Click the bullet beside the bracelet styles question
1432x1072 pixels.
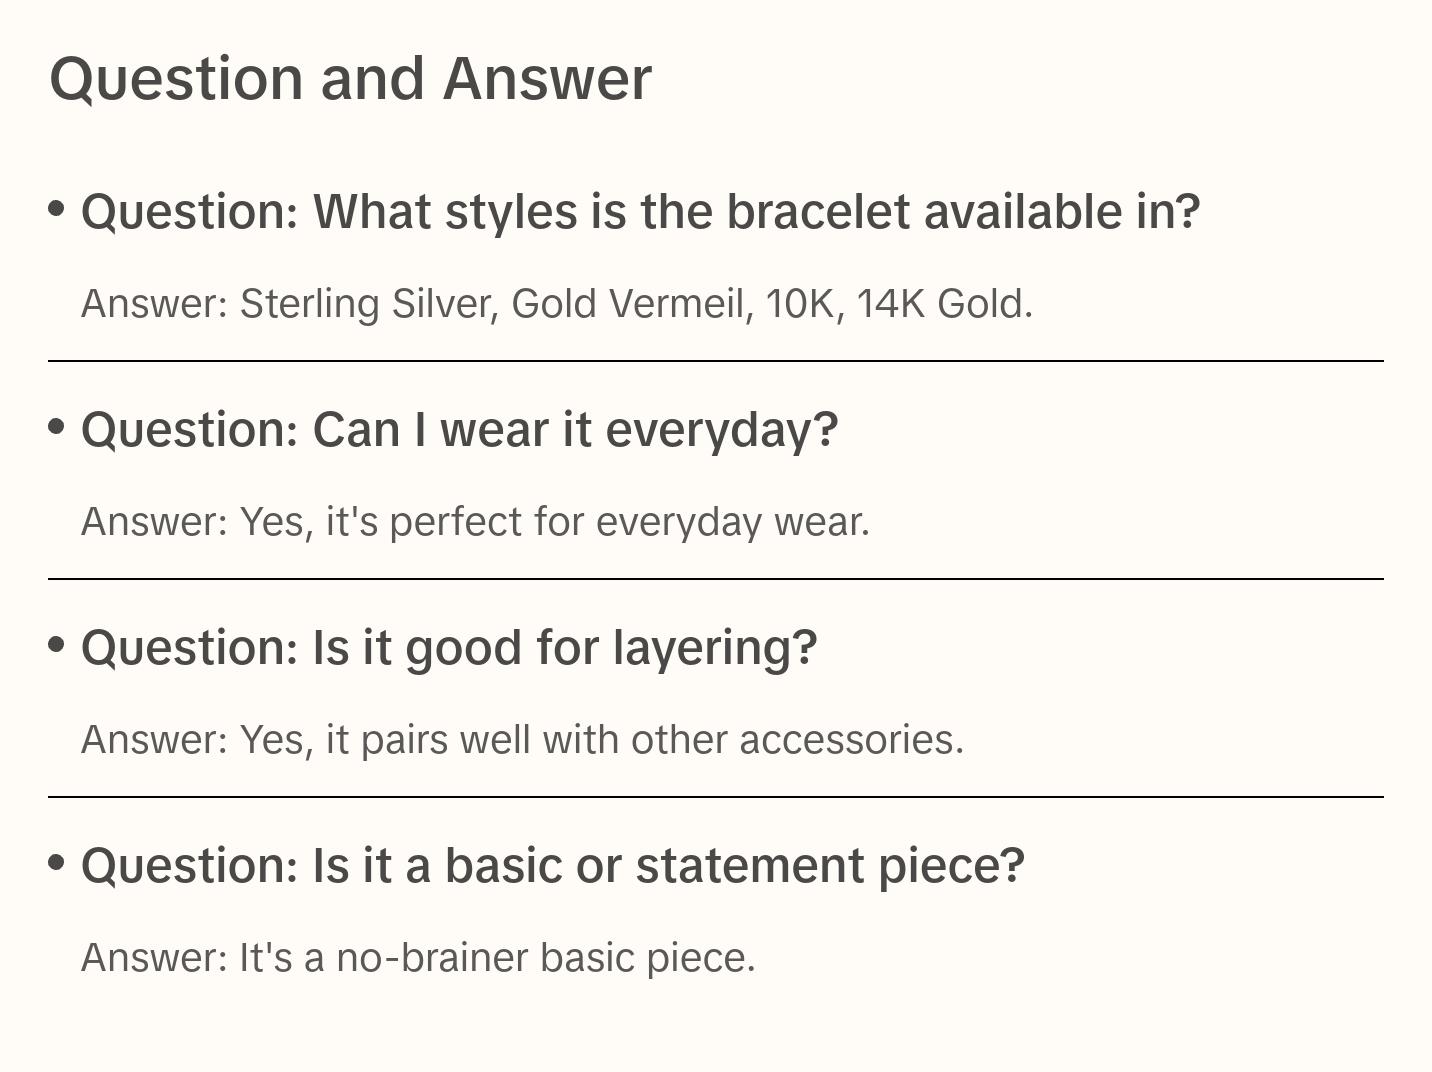57,209
